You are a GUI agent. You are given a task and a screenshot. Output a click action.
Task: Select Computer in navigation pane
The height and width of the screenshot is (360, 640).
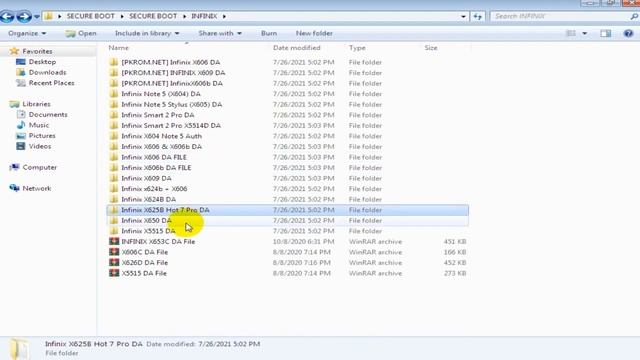(40, 167)
